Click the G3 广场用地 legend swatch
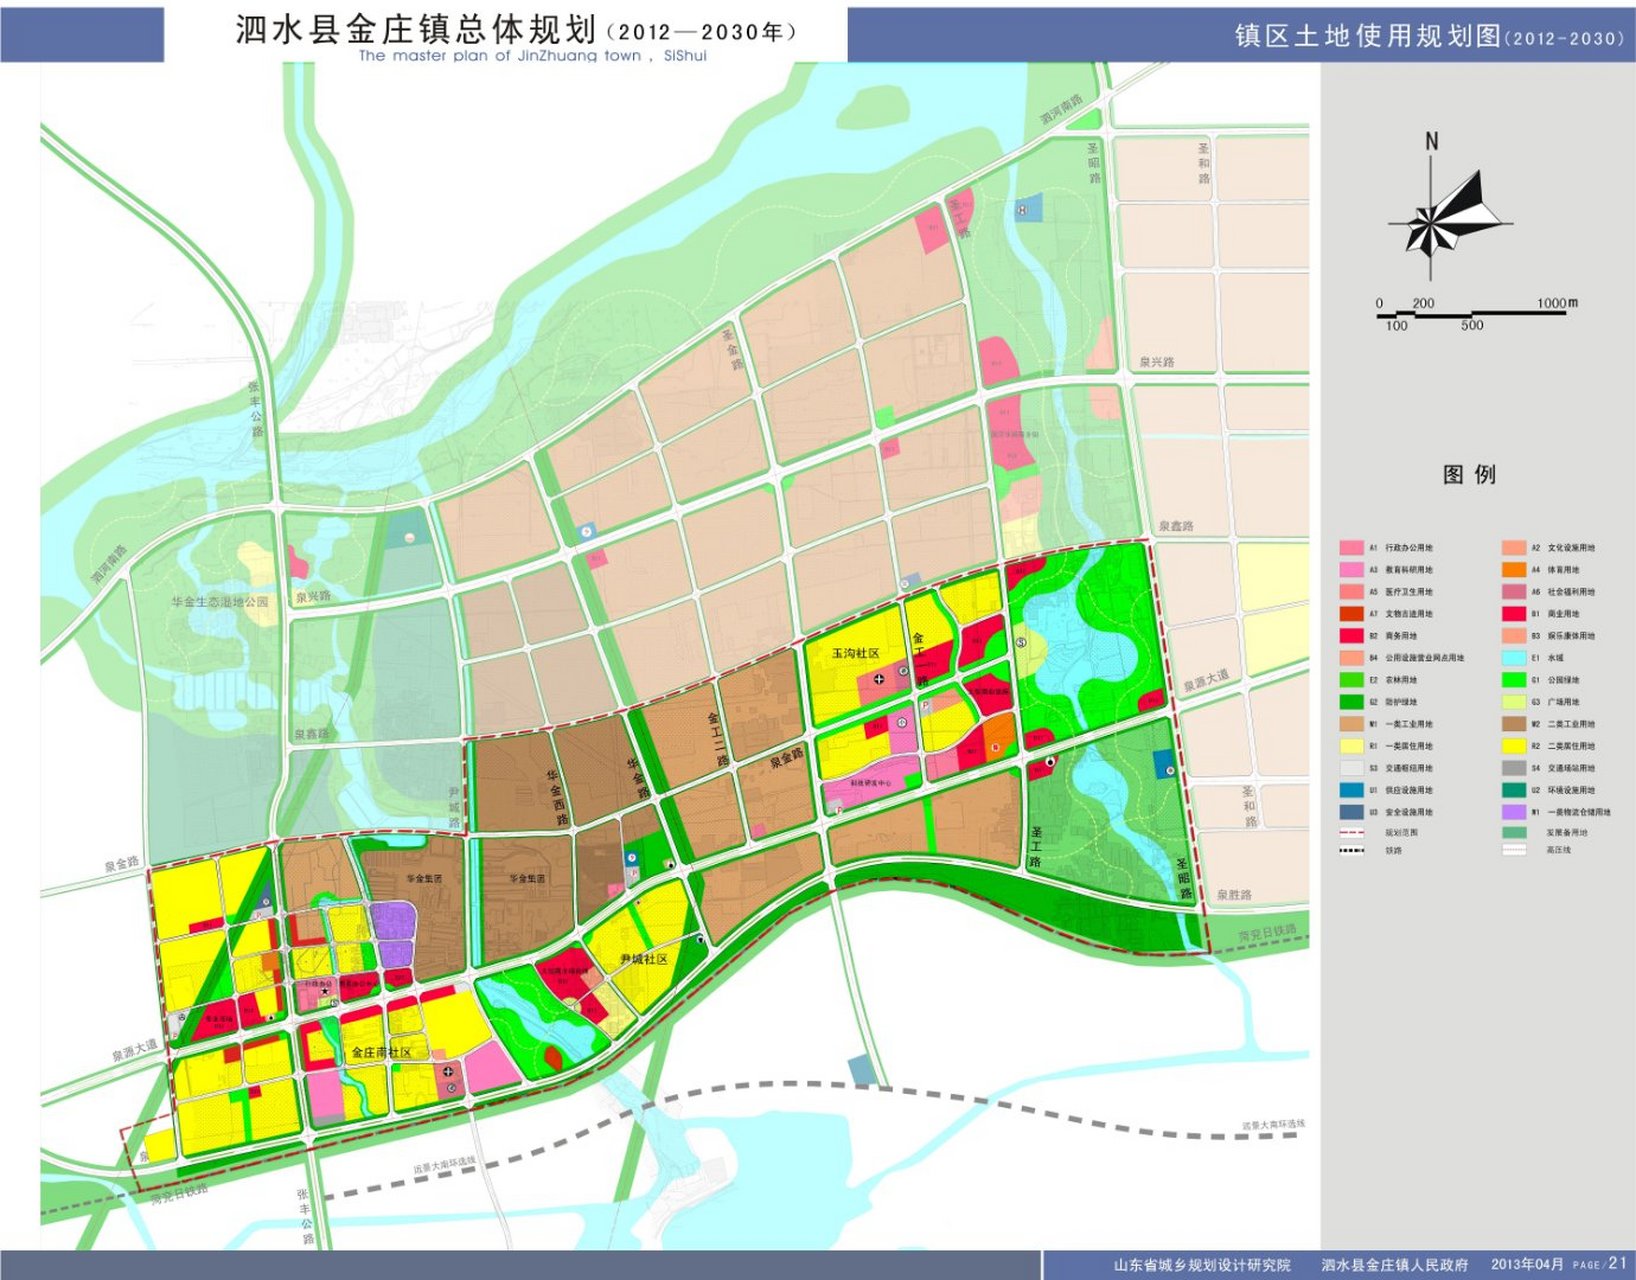 tap(1514, 702)
